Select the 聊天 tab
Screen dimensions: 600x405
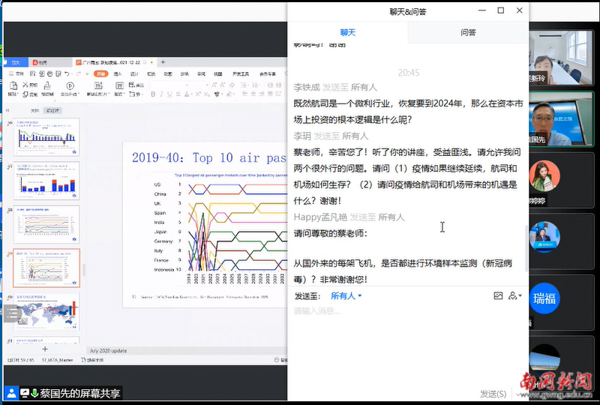tap(347, 32)
